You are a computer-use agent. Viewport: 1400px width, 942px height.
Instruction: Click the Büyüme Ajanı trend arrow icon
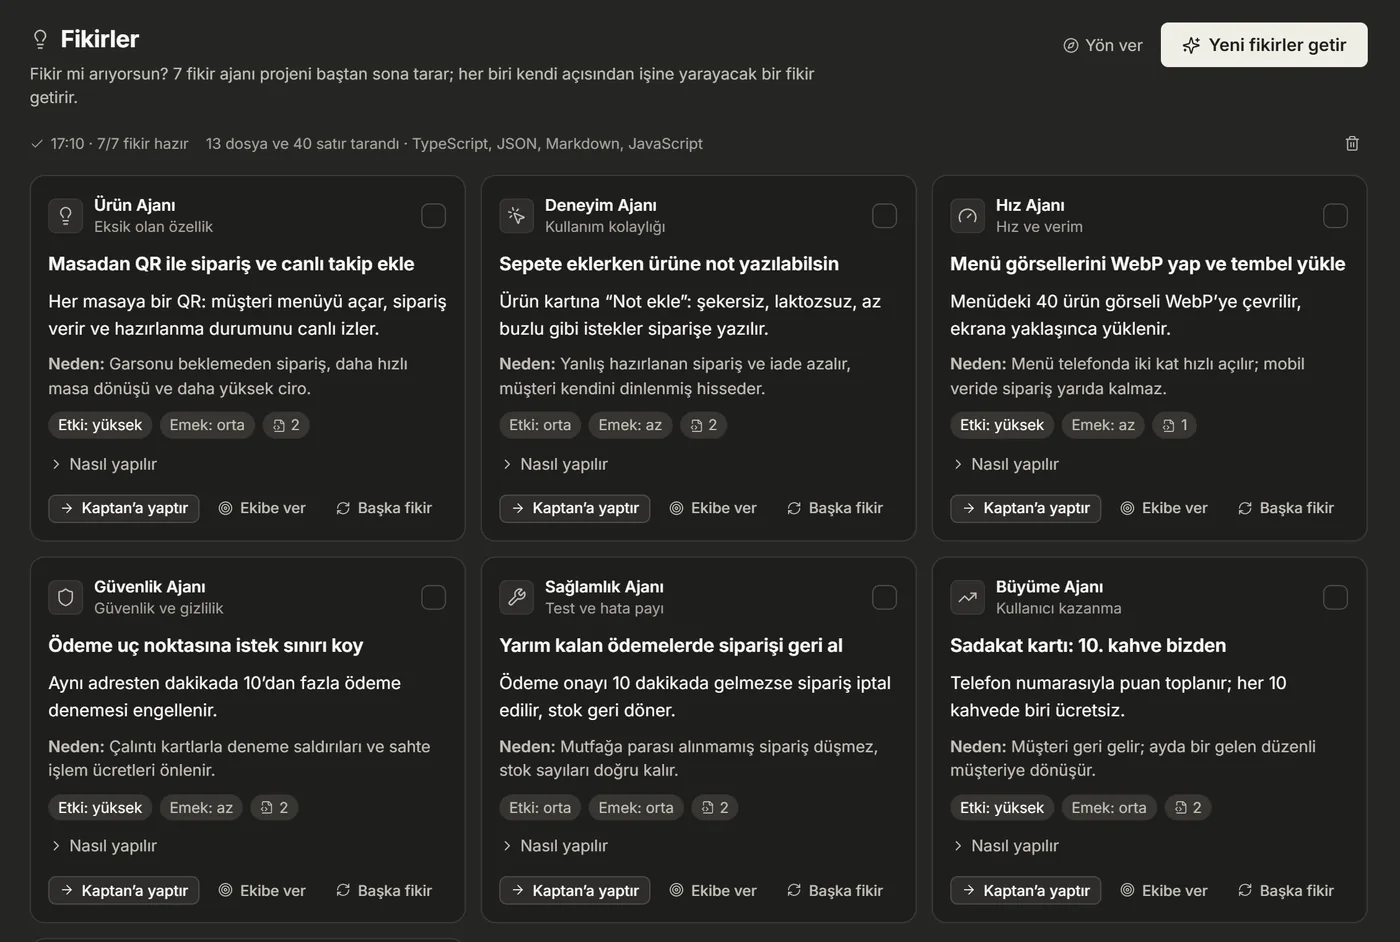point(968,597)
